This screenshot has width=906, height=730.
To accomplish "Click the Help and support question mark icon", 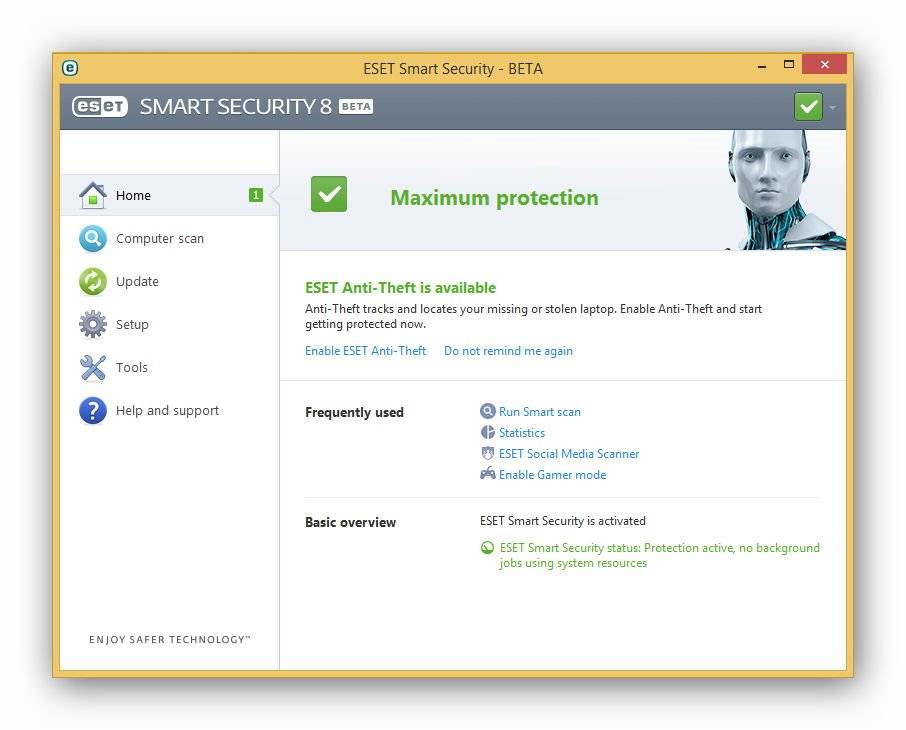I will click(x=92, y=410).
